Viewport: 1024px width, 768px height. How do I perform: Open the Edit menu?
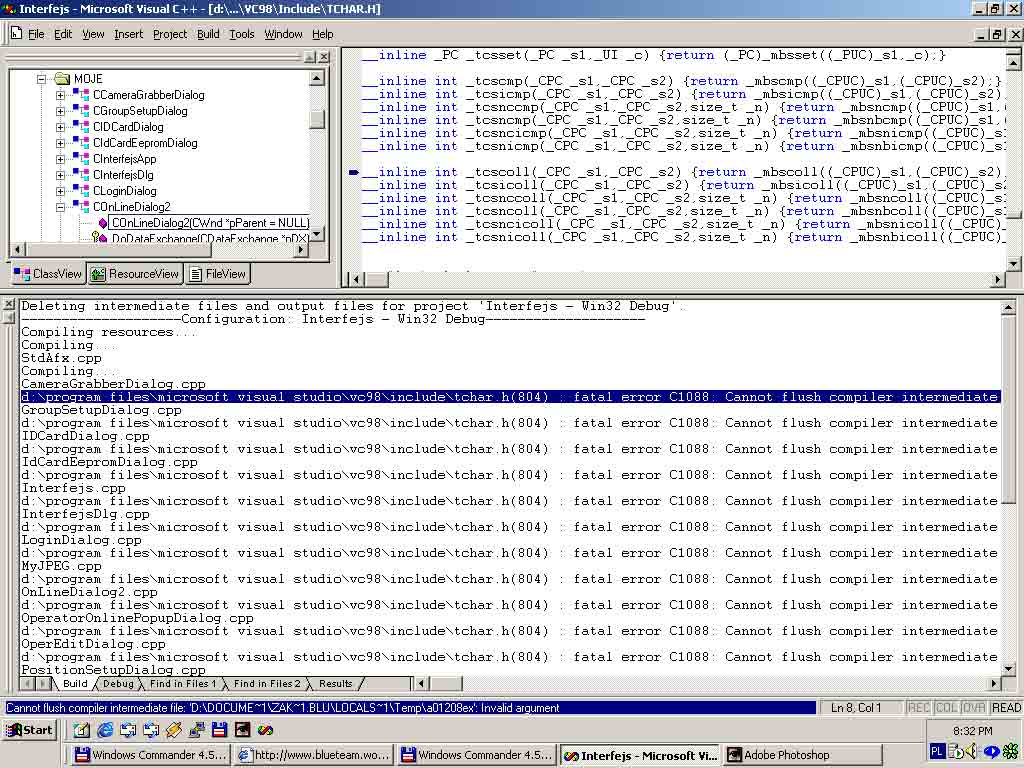point(63,34)
